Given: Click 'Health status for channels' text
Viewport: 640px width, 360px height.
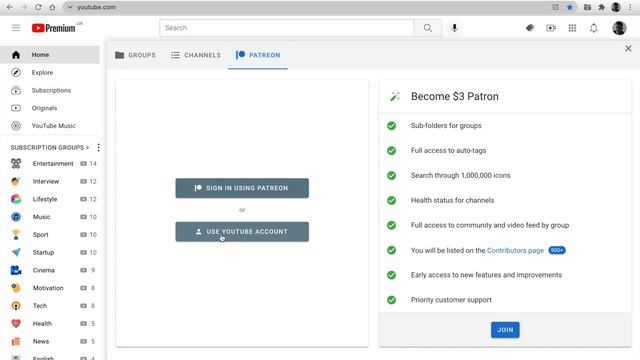Looking at the screenshot, I should tap(452, 200).
